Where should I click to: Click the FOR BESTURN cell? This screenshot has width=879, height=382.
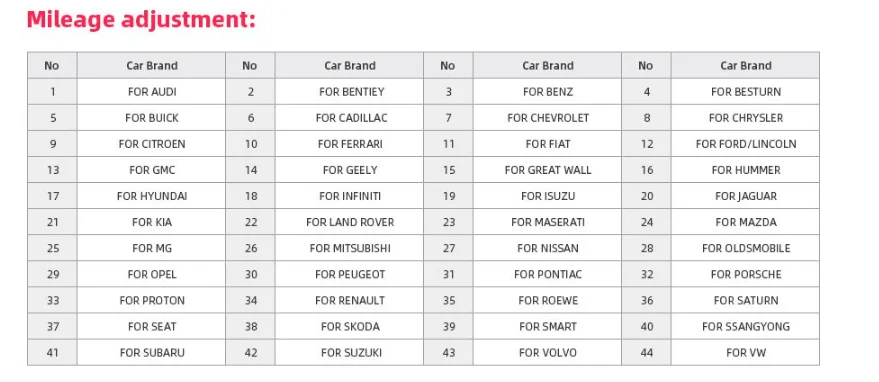point(745,91)
